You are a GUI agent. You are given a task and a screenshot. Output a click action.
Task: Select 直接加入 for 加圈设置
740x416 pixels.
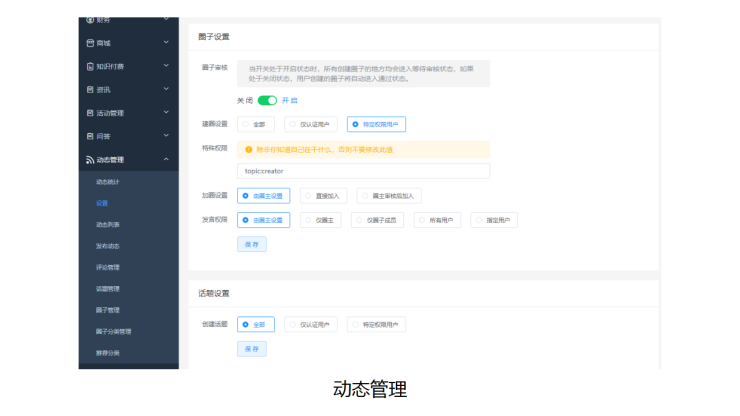[x=323, y=195]
